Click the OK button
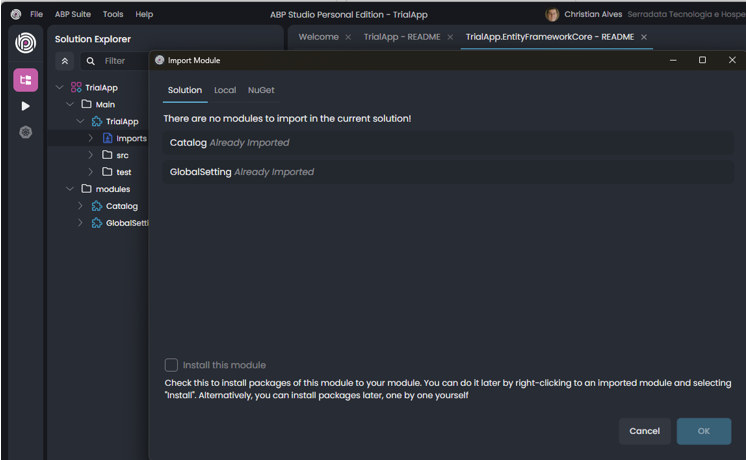The image size is (746, 460). pyautogui.click(x=703, y=431)
